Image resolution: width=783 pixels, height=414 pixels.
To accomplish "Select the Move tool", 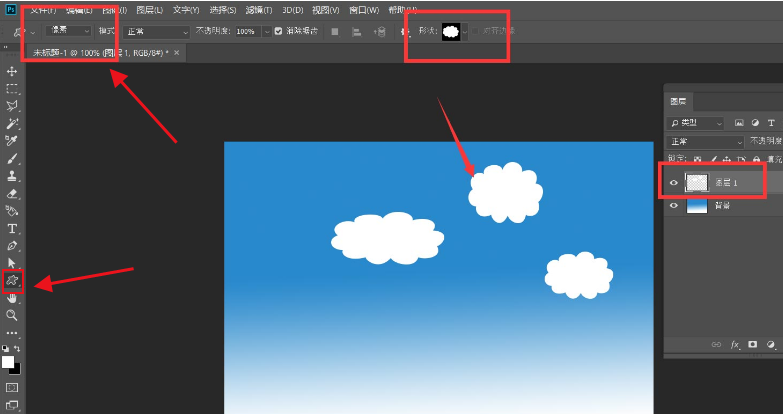I will [12, 72].
